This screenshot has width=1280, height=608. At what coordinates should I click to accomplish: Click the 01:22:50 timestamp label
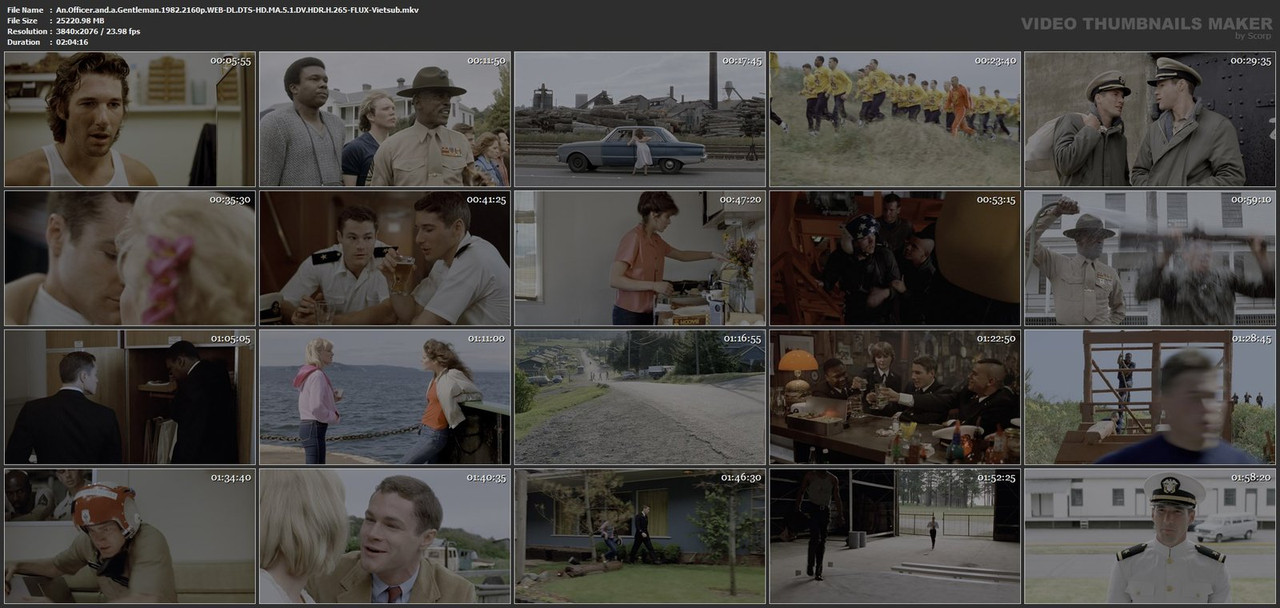[x=996, y=339]
